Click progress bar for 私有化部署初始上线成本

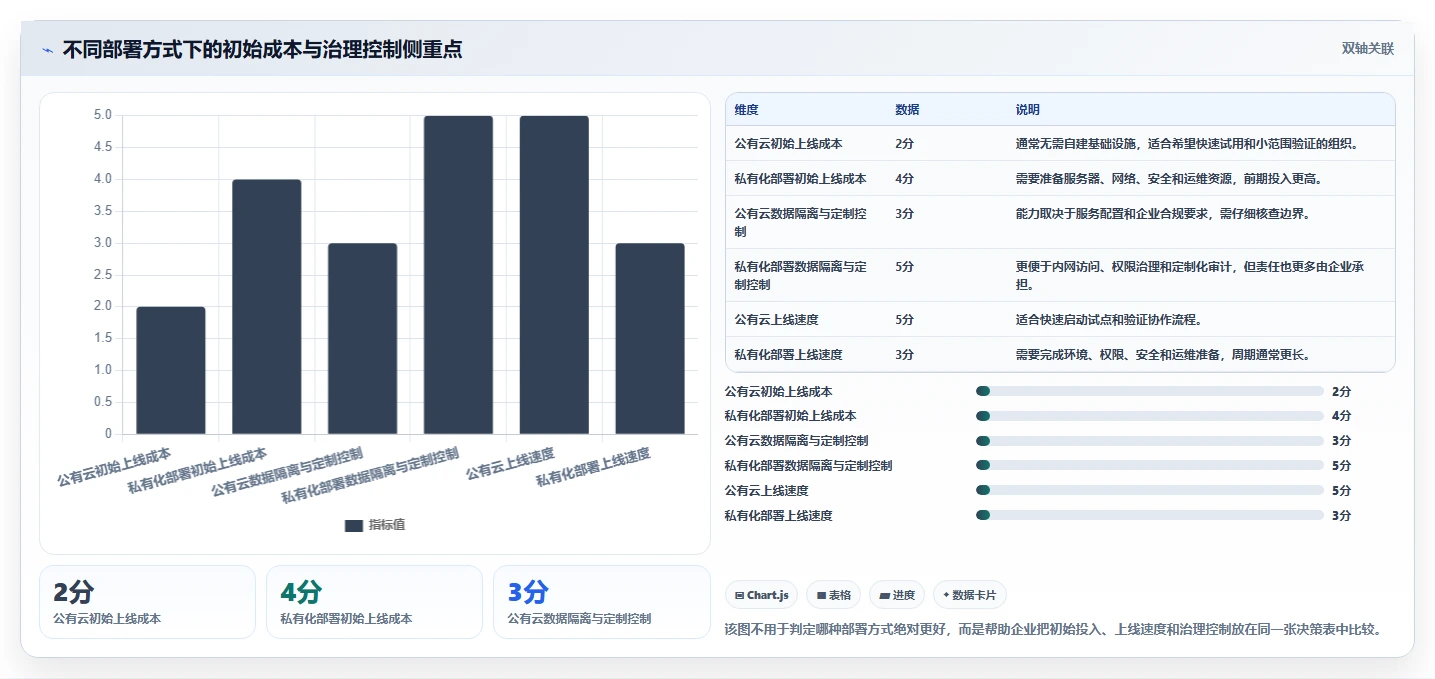pyautogui.click(x=1150, y=416)
